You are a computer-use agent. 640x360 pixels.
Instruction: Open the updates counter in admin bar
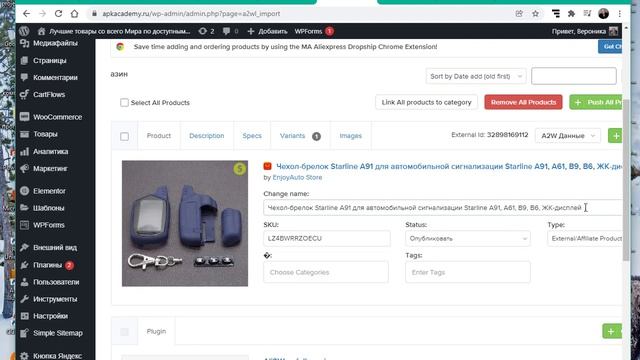206,31
